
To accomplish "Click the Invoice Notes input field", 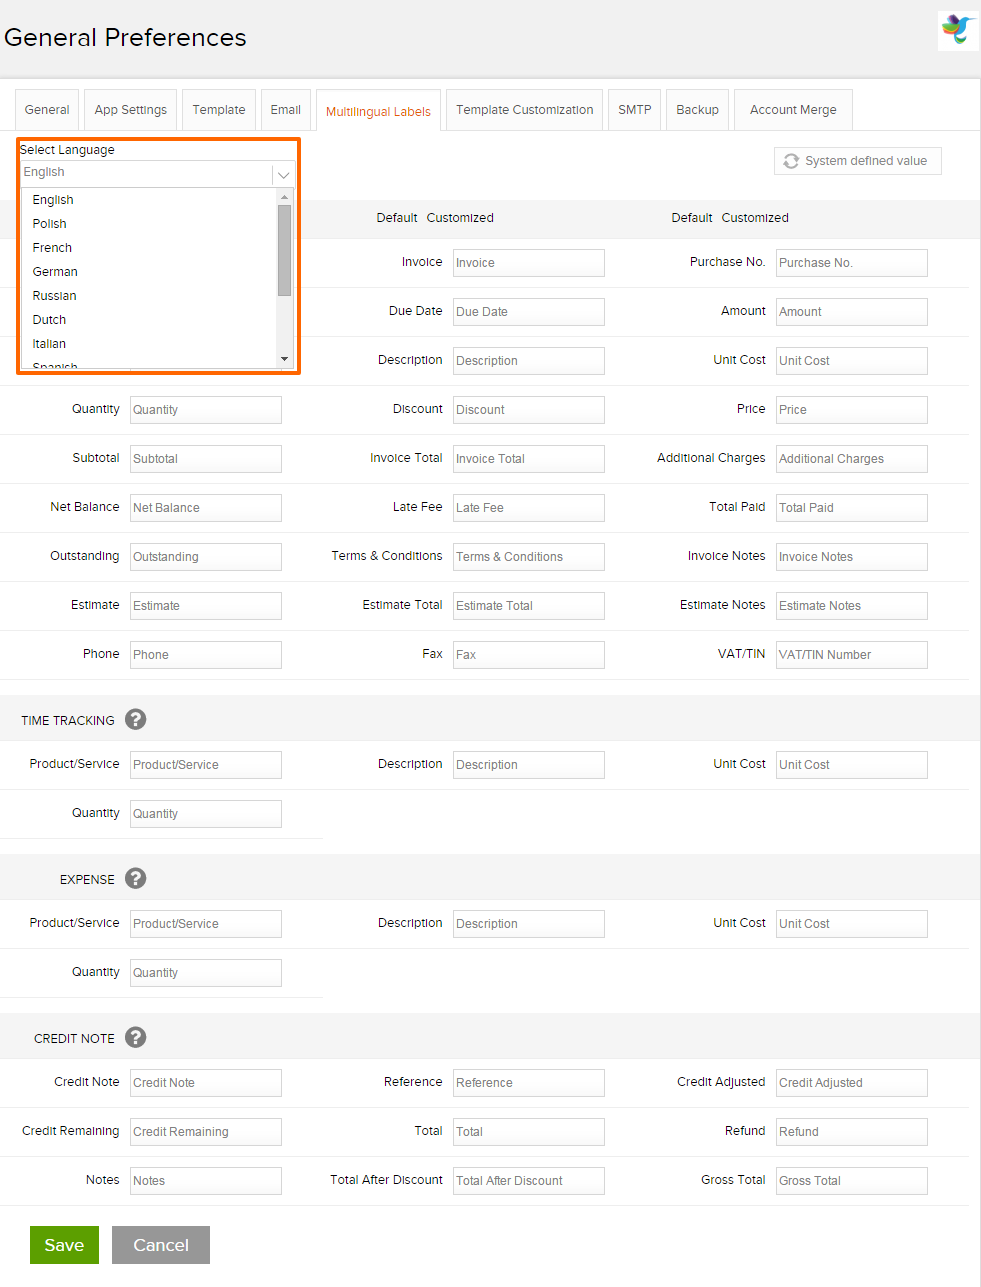I will (x=852, y=557).
